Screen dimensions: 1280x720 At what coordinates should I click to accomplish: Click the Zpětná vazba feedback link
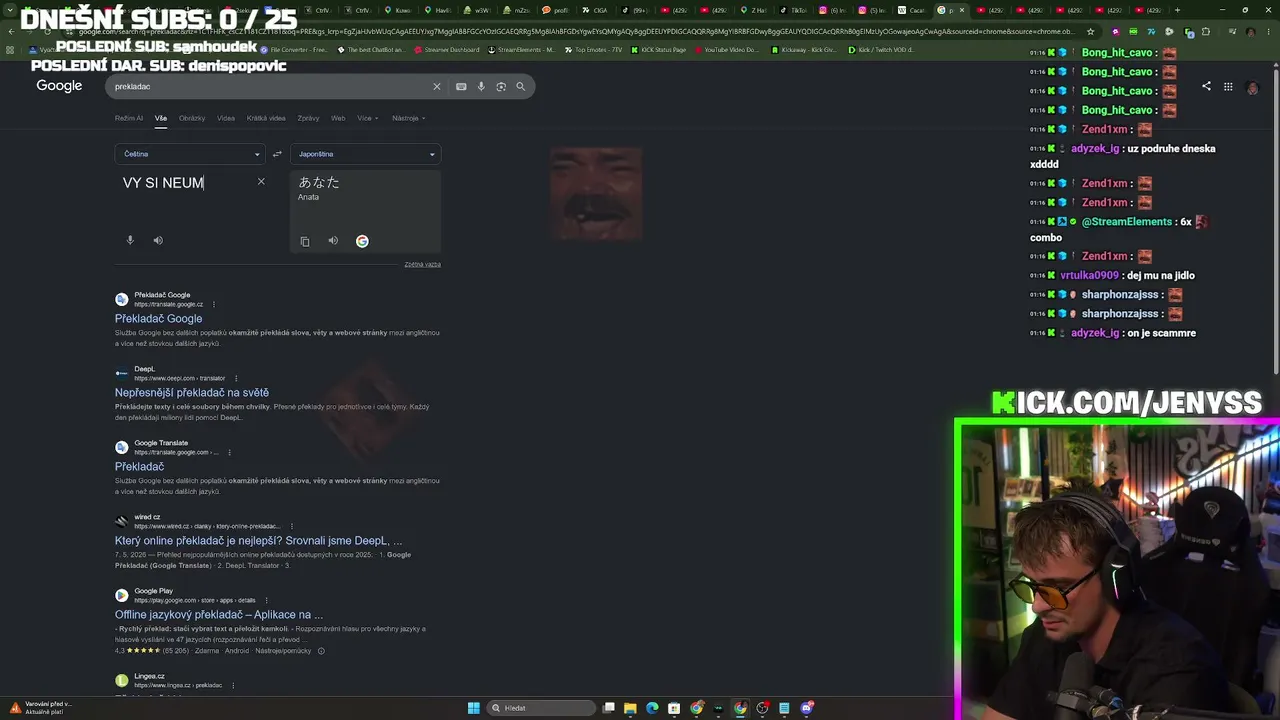pos(422,264)
